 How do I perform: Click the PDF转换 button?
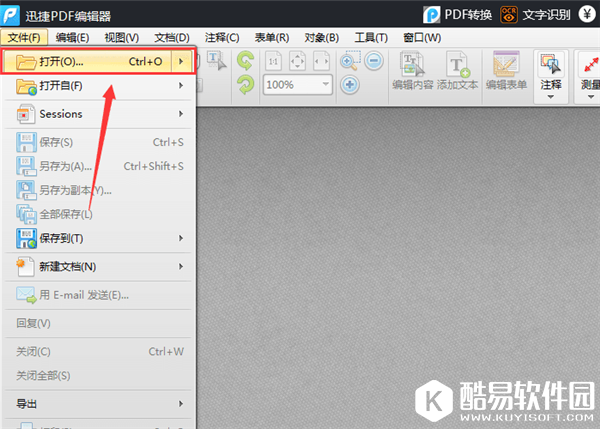(x=458, y=15)
